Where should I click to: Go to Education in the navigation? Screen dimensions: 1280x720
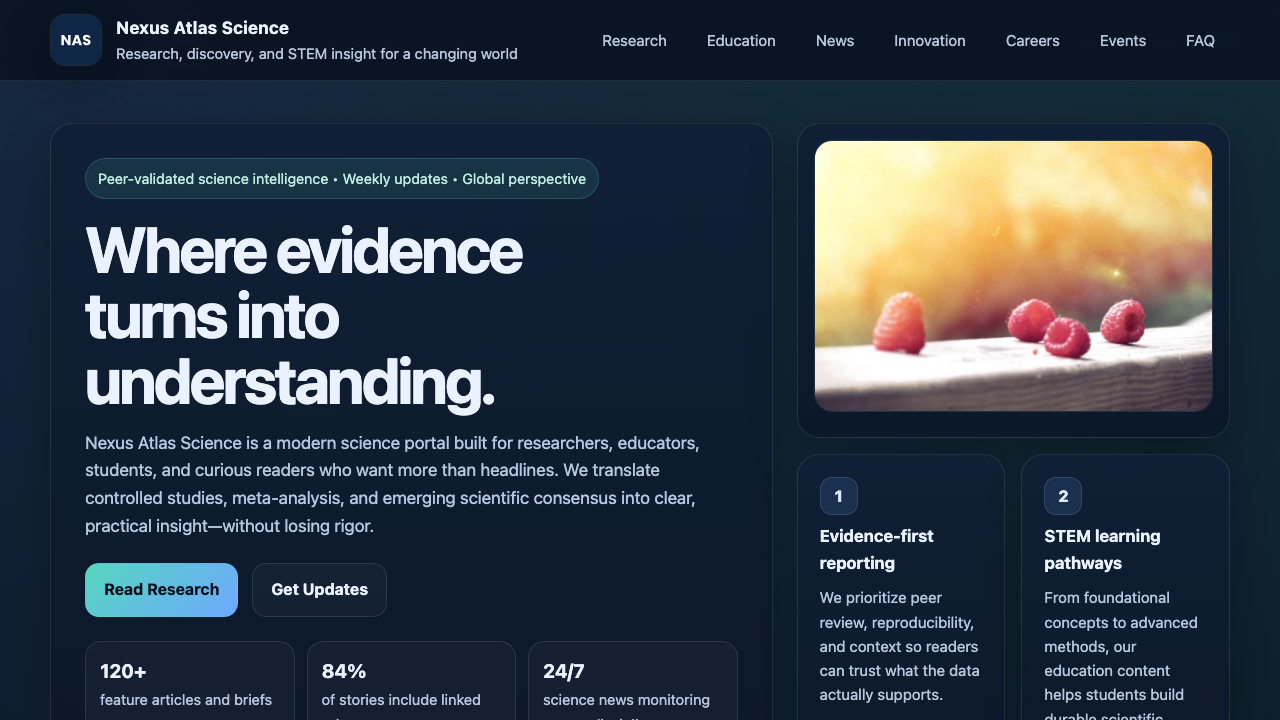[741, 41]
